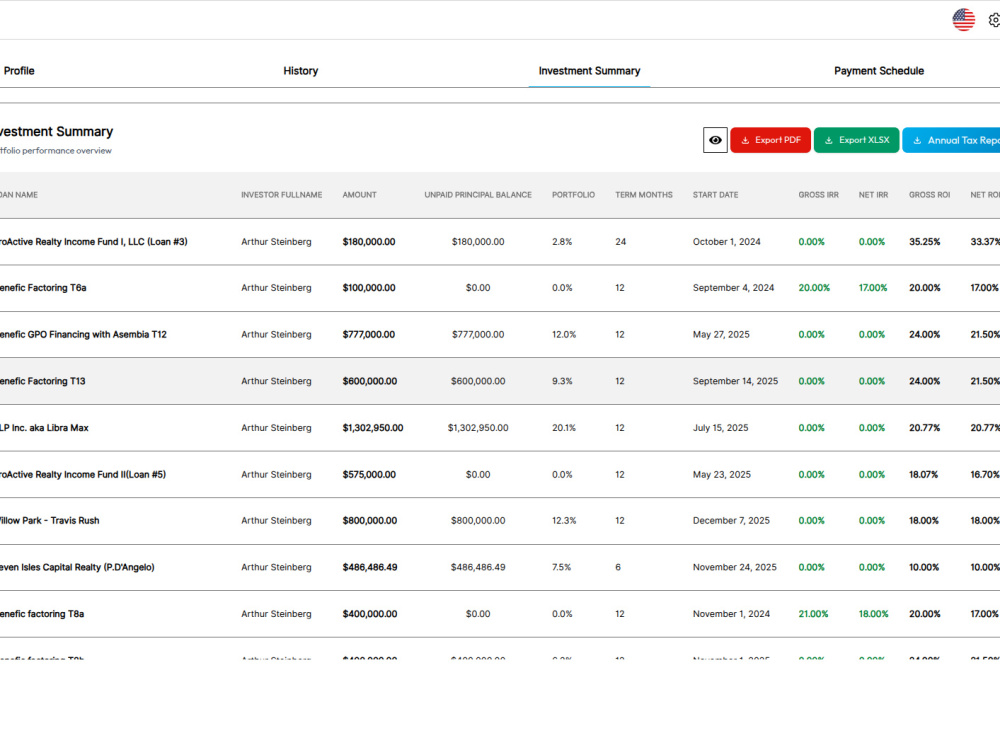Sort by Unpaid Principal Balance column header

[478, 195]
